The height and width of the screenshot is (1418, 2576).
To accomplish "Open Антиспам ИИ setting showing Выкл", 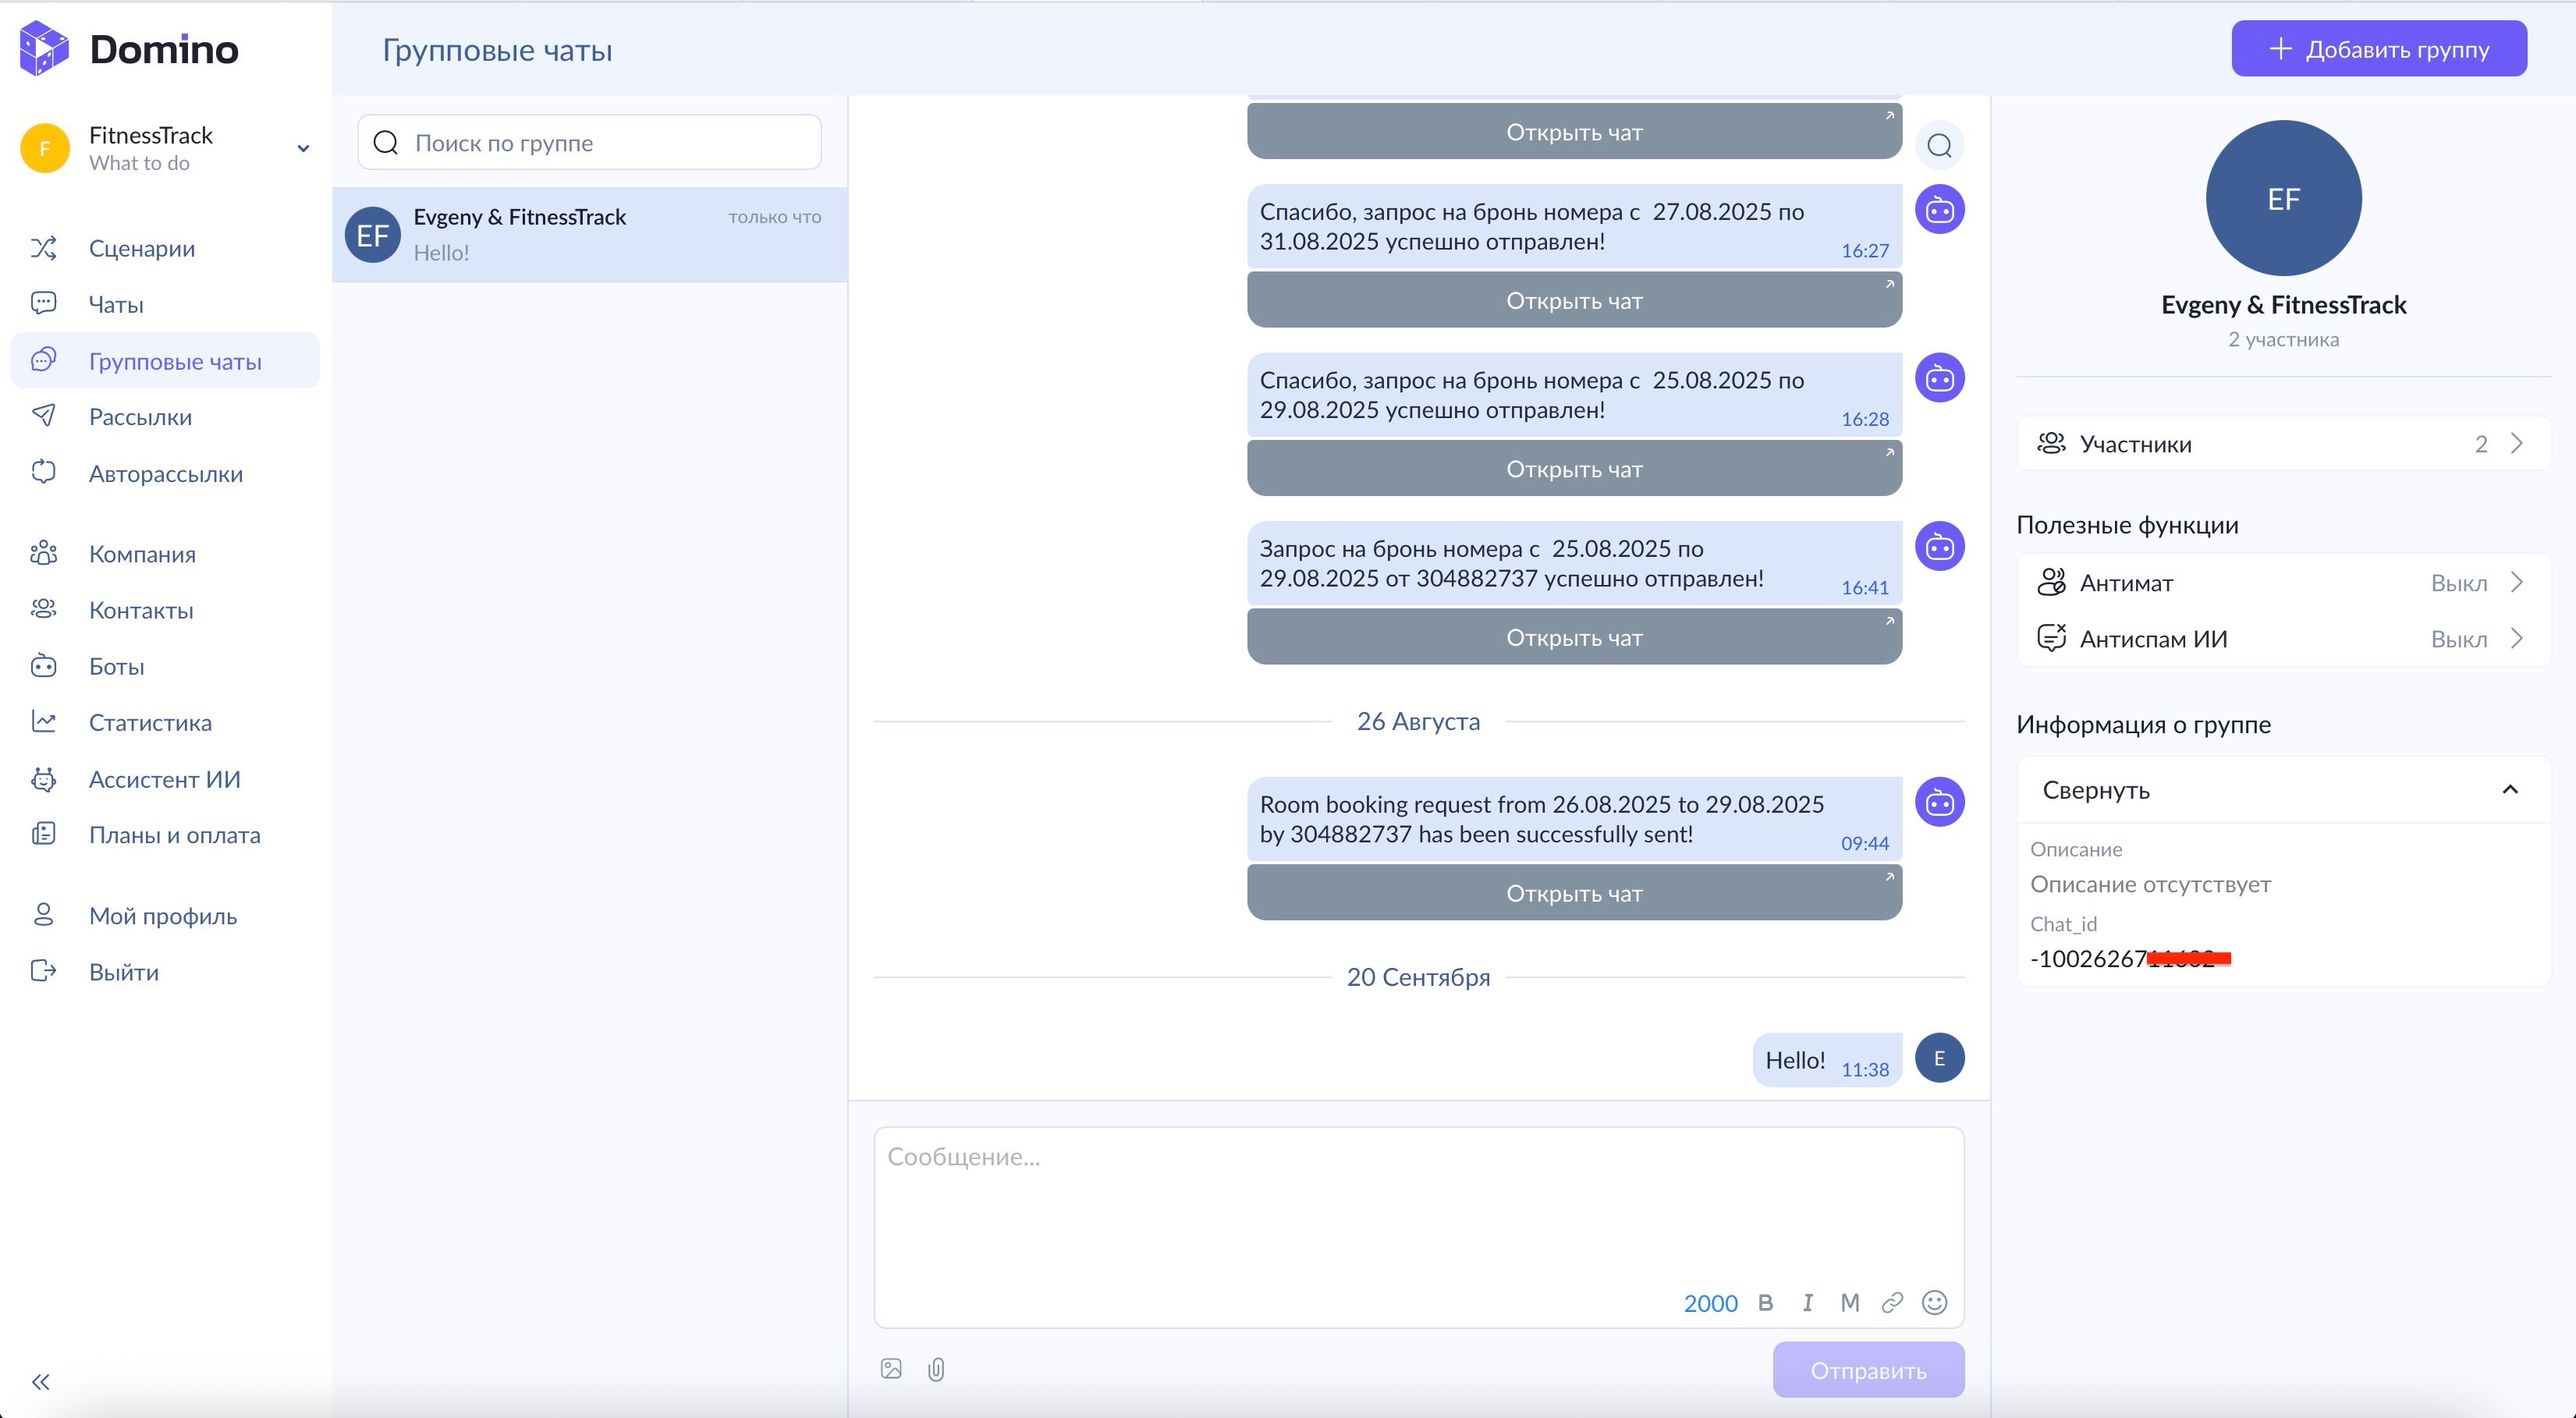I will pyautogui.click(x=2283, y=639).
